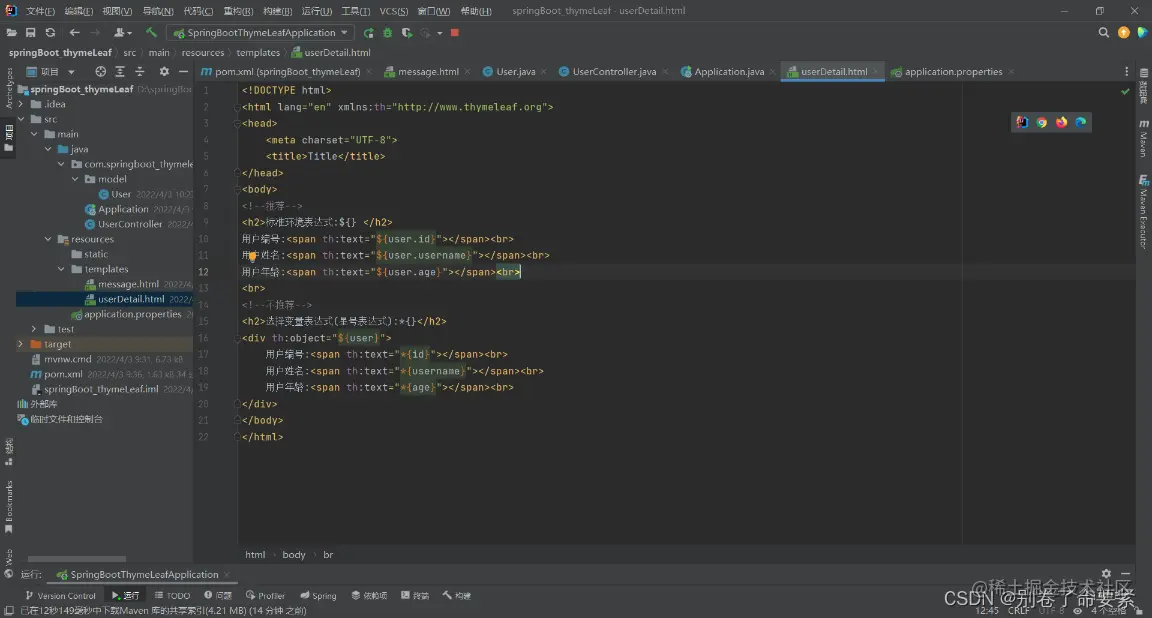The width and height of the screenshot is (1152, 618).
Task: Collapse the templates folder
Action: coord(62,269)
